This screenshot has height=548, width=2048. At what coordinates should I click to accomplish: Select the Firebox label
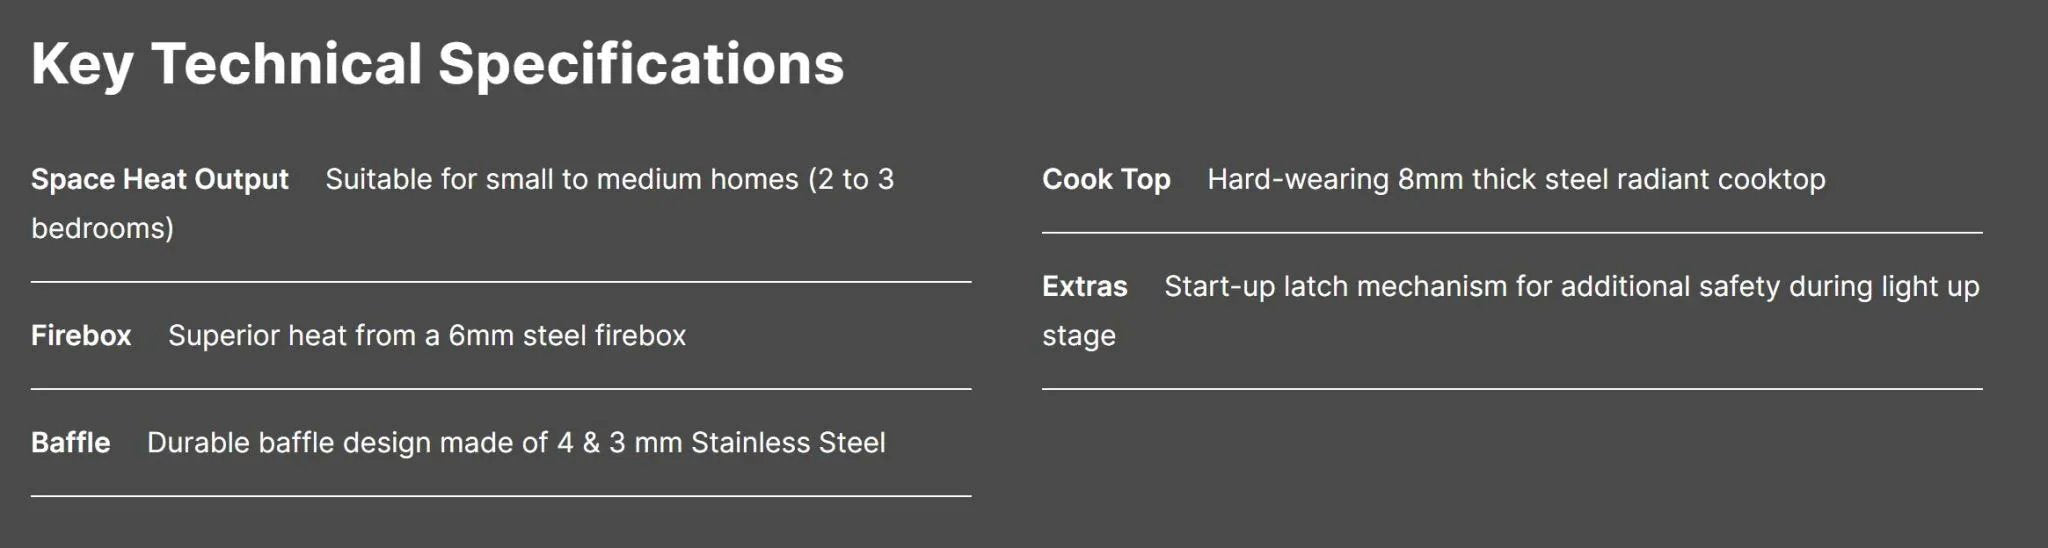click(81, 336)
